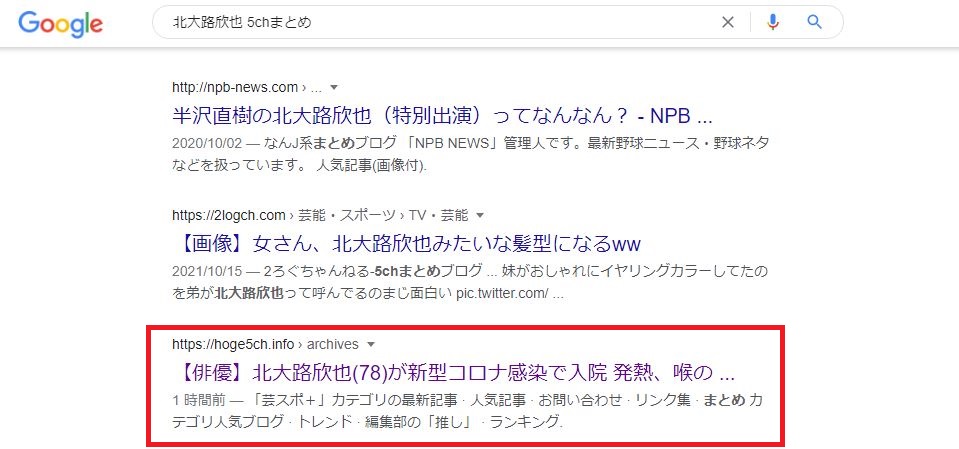The width and height of the screenshot is (959, 449).
Task: Select the http://npb-news.com URL text
Action: click(x=235, y=88)
